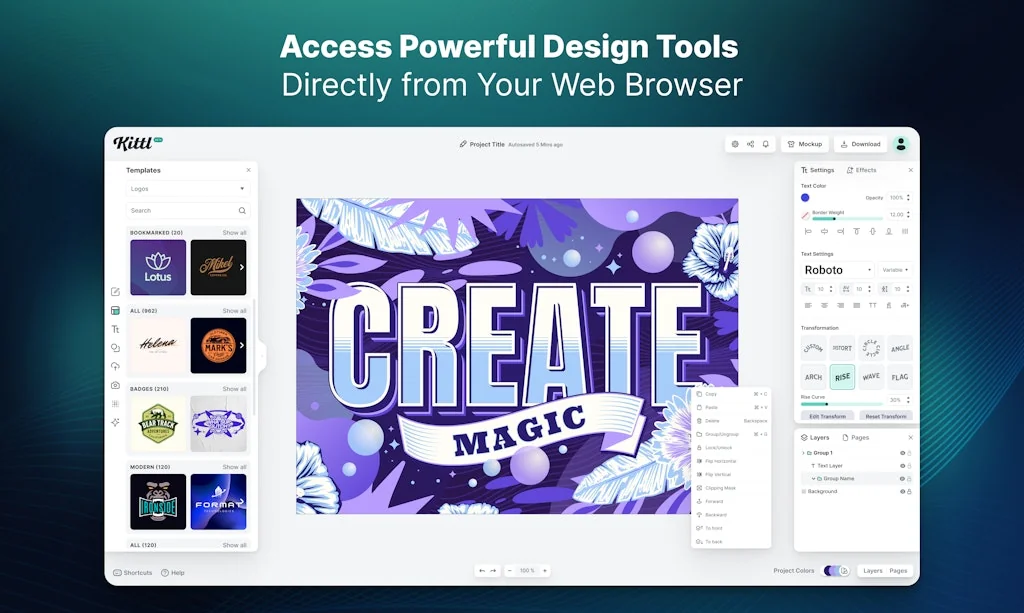
Task: Switch to the Effects tab
Action: 861,170
